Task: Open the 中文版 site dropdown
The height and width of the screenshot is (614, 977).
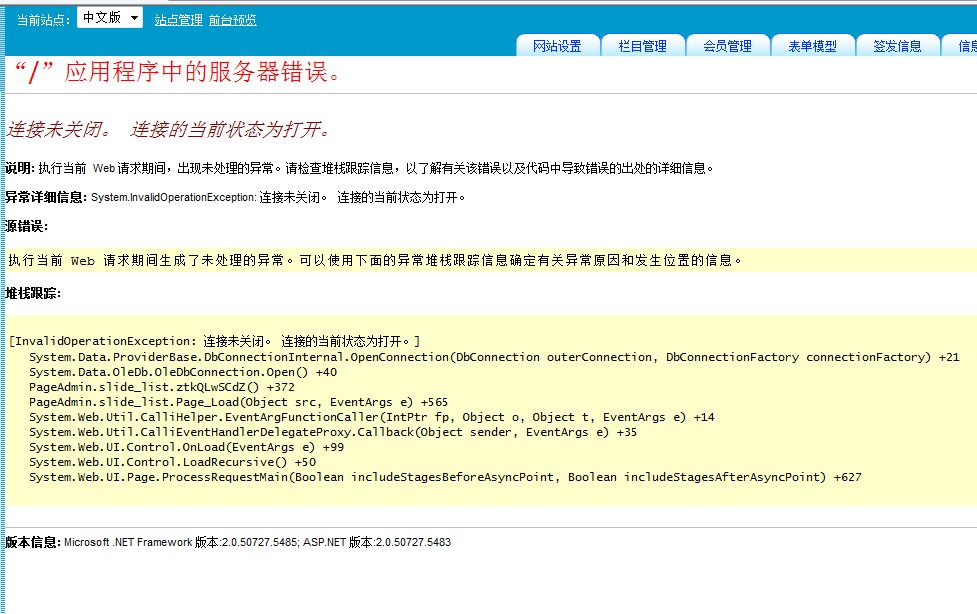Action: pos(109,18)
